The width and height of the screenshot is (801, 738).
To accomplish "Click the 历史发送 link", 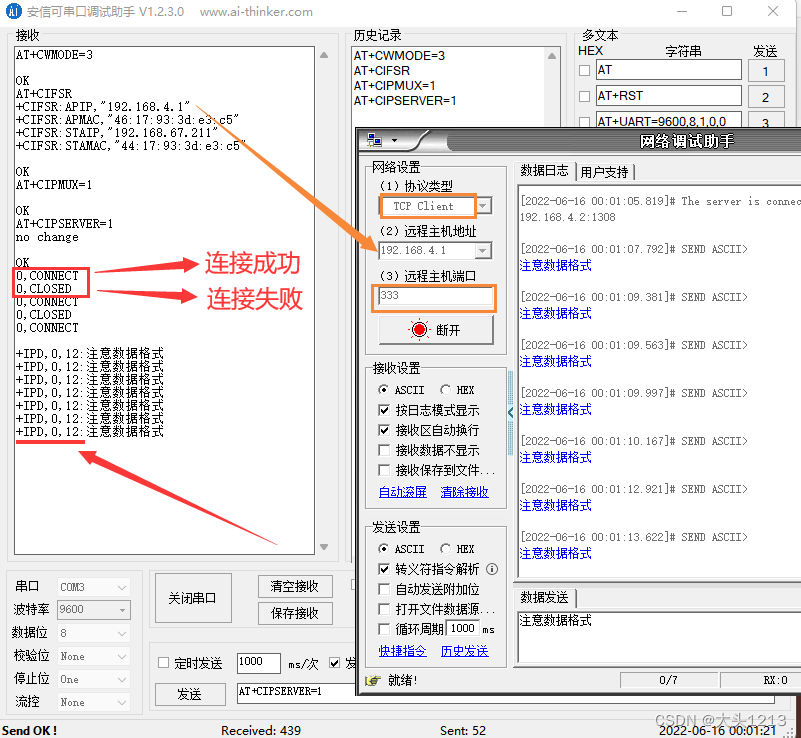I will 464,651.
